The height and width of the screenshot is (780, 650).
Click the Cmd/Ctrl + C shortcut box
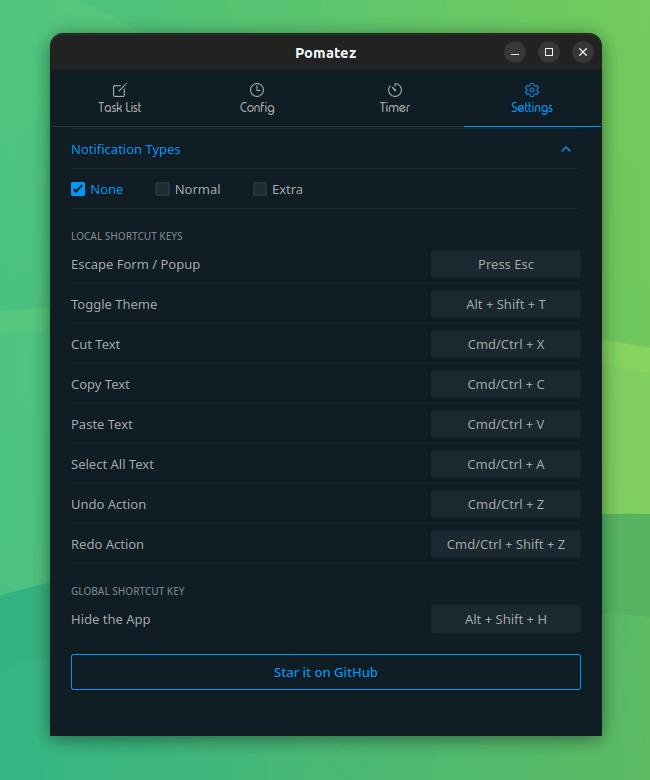pyautogui.click(x=506, y=384)
